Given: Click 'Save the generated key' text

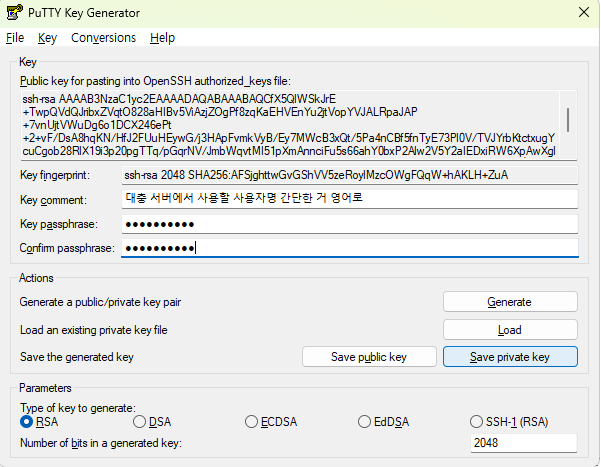Looking at the screenshot, I should tap(77, 357).
